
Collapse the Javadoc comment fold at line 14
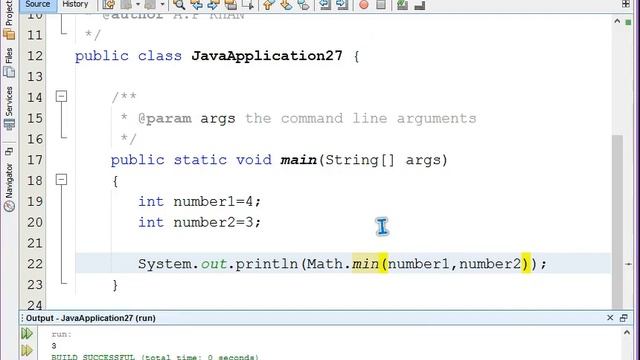click(61, 96)
